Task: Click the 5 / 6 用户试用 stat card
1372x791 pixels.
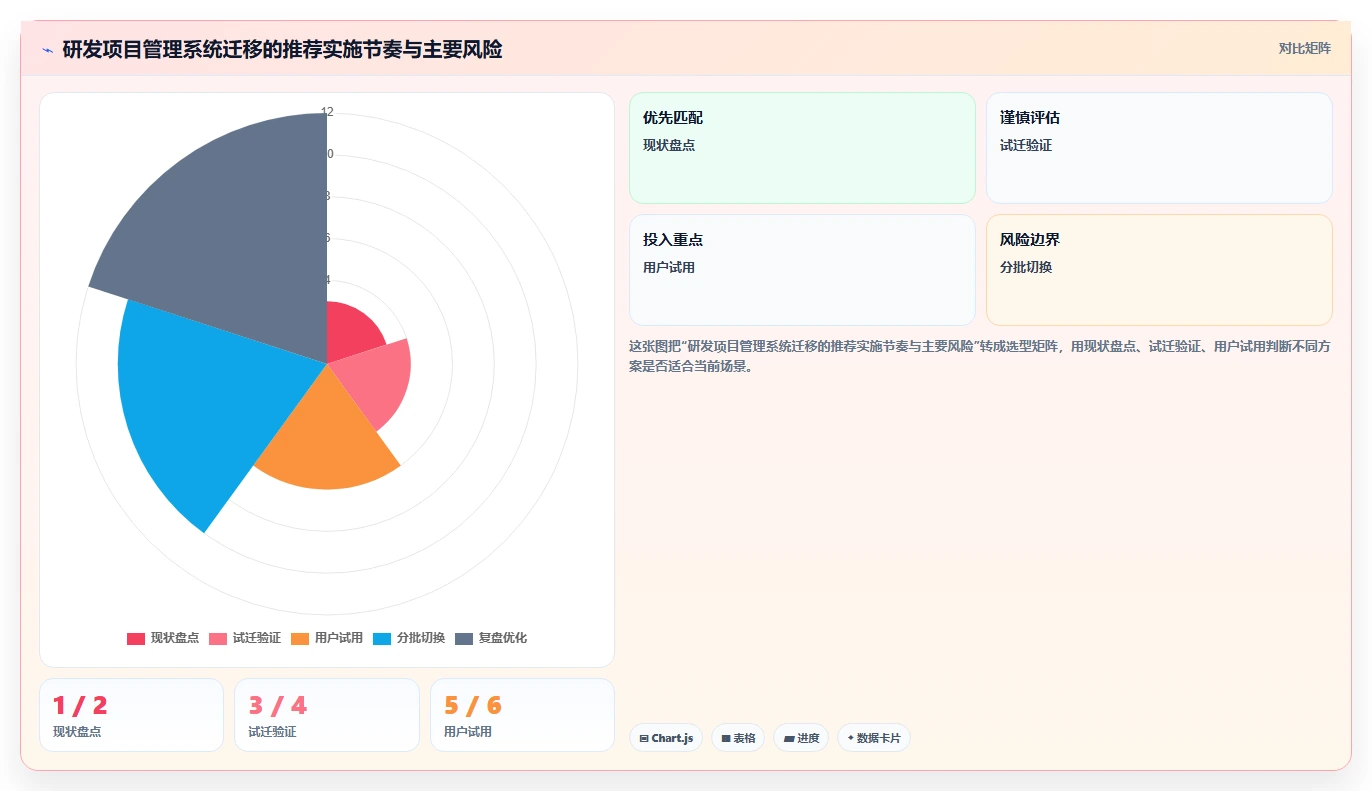Action: click(x=522, y=715)
